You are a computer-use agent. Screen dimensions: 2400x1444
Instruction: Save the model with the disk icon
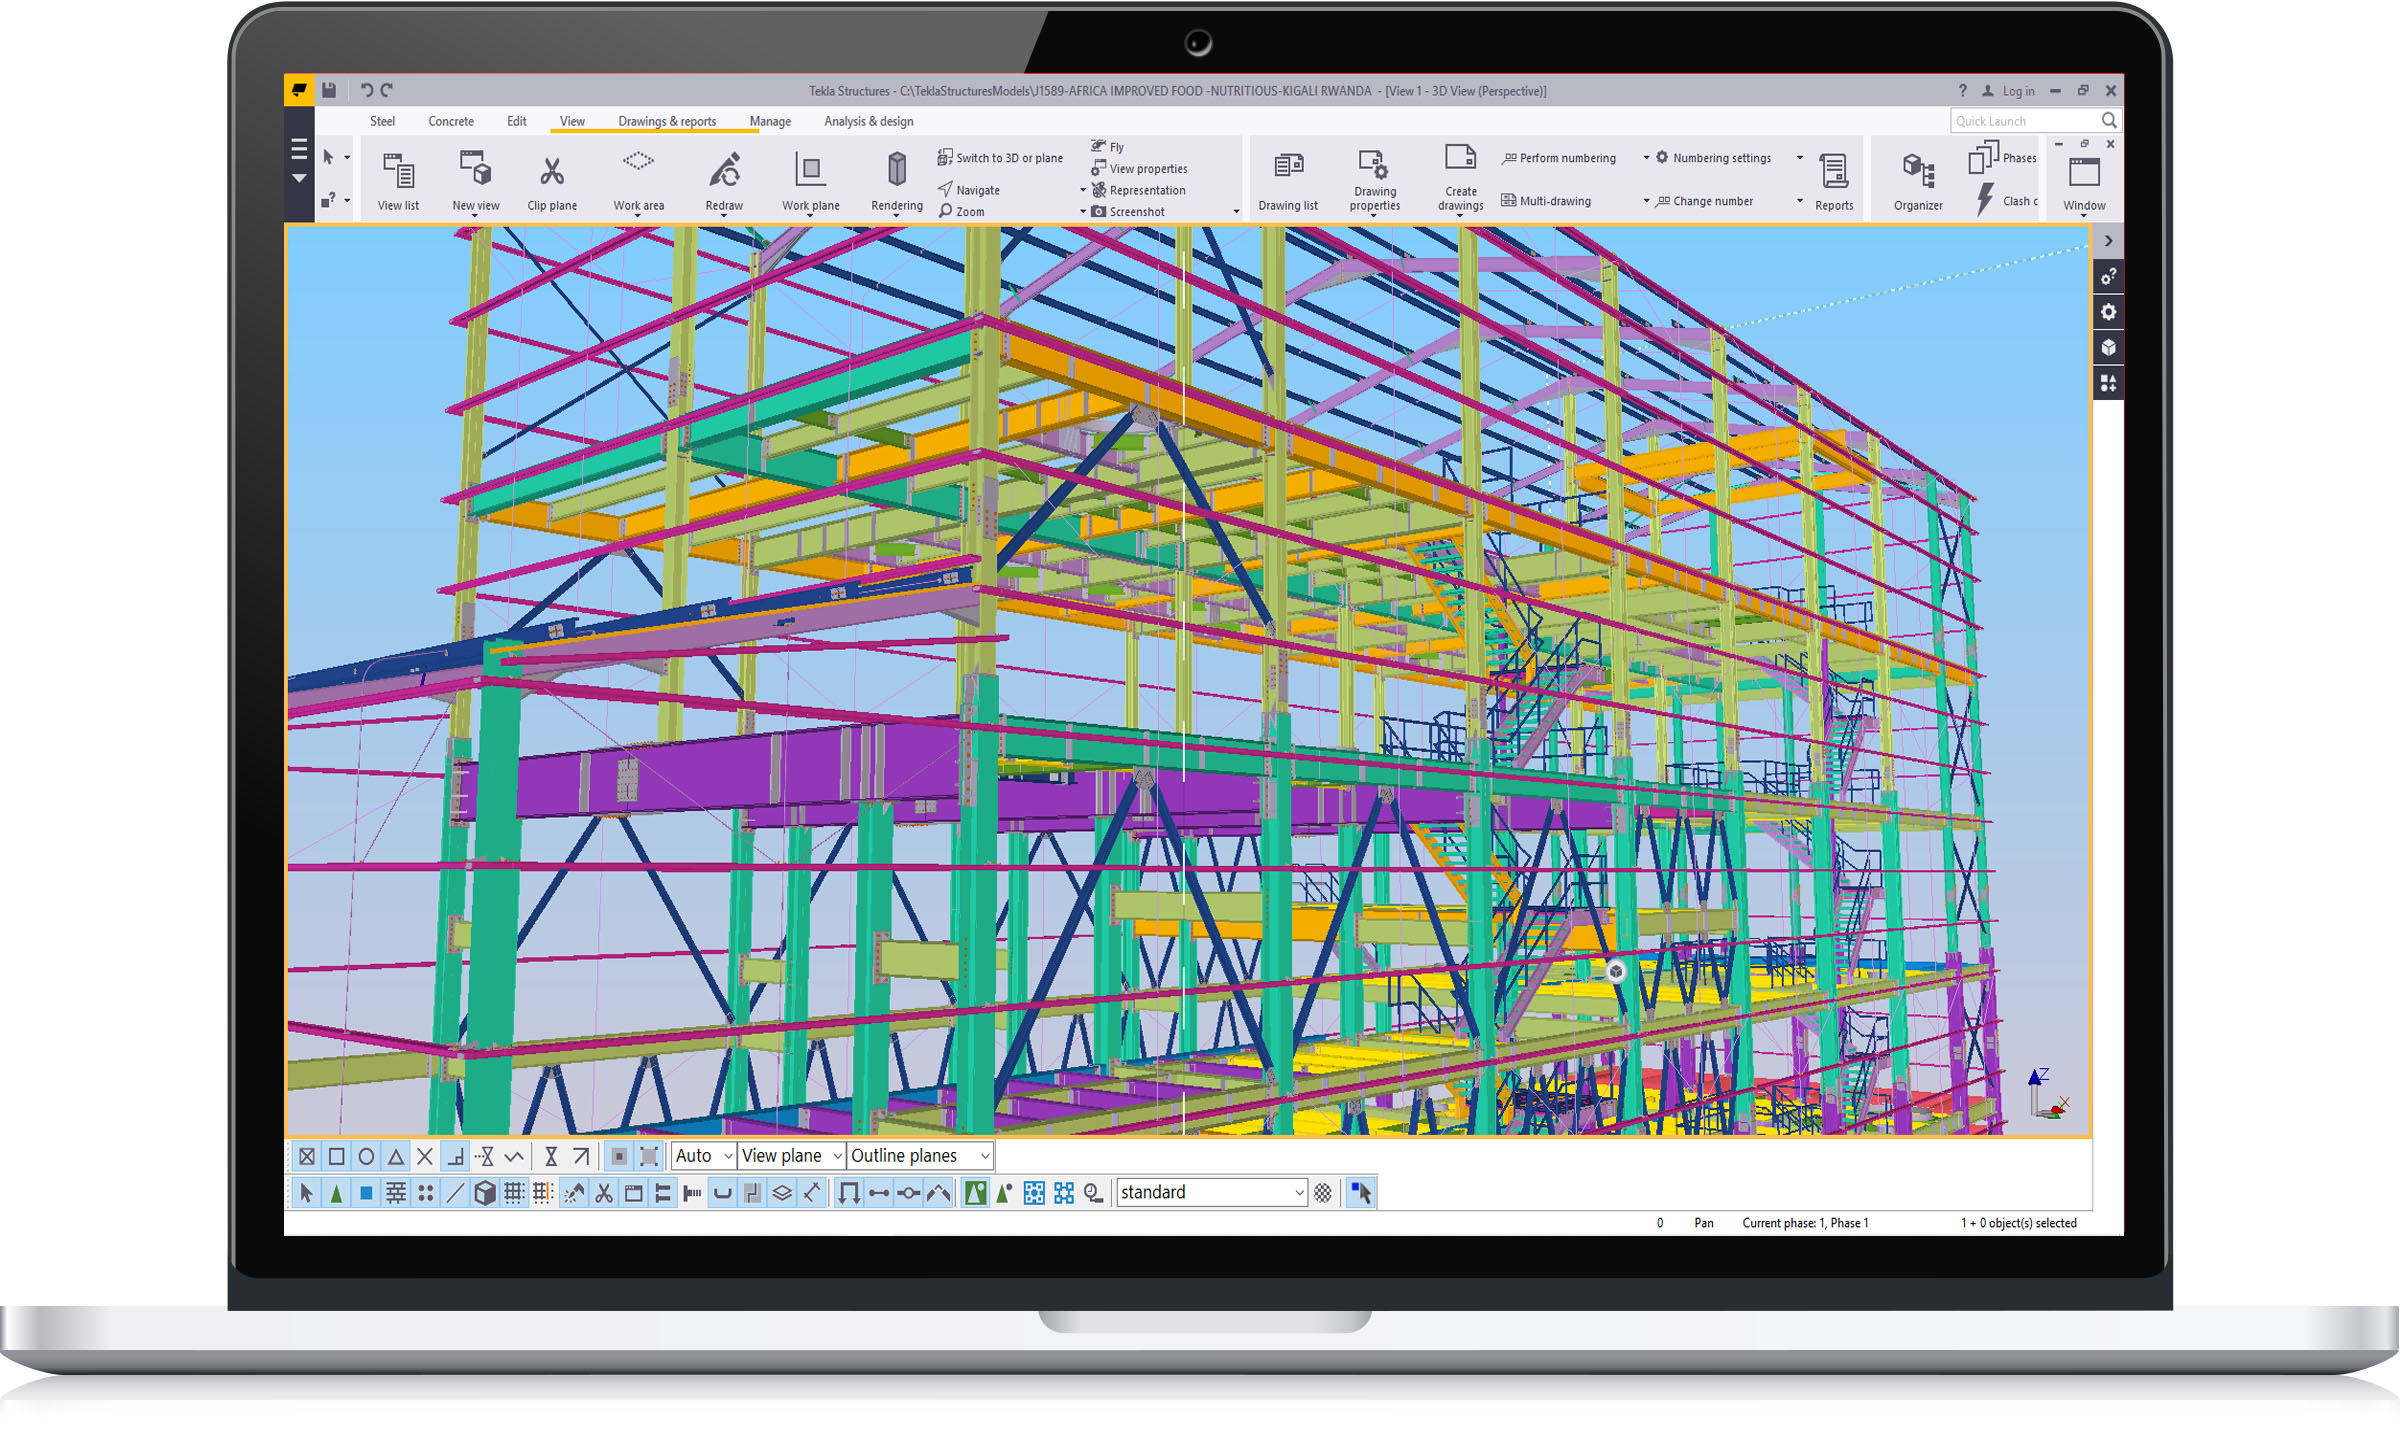(329, 90)
